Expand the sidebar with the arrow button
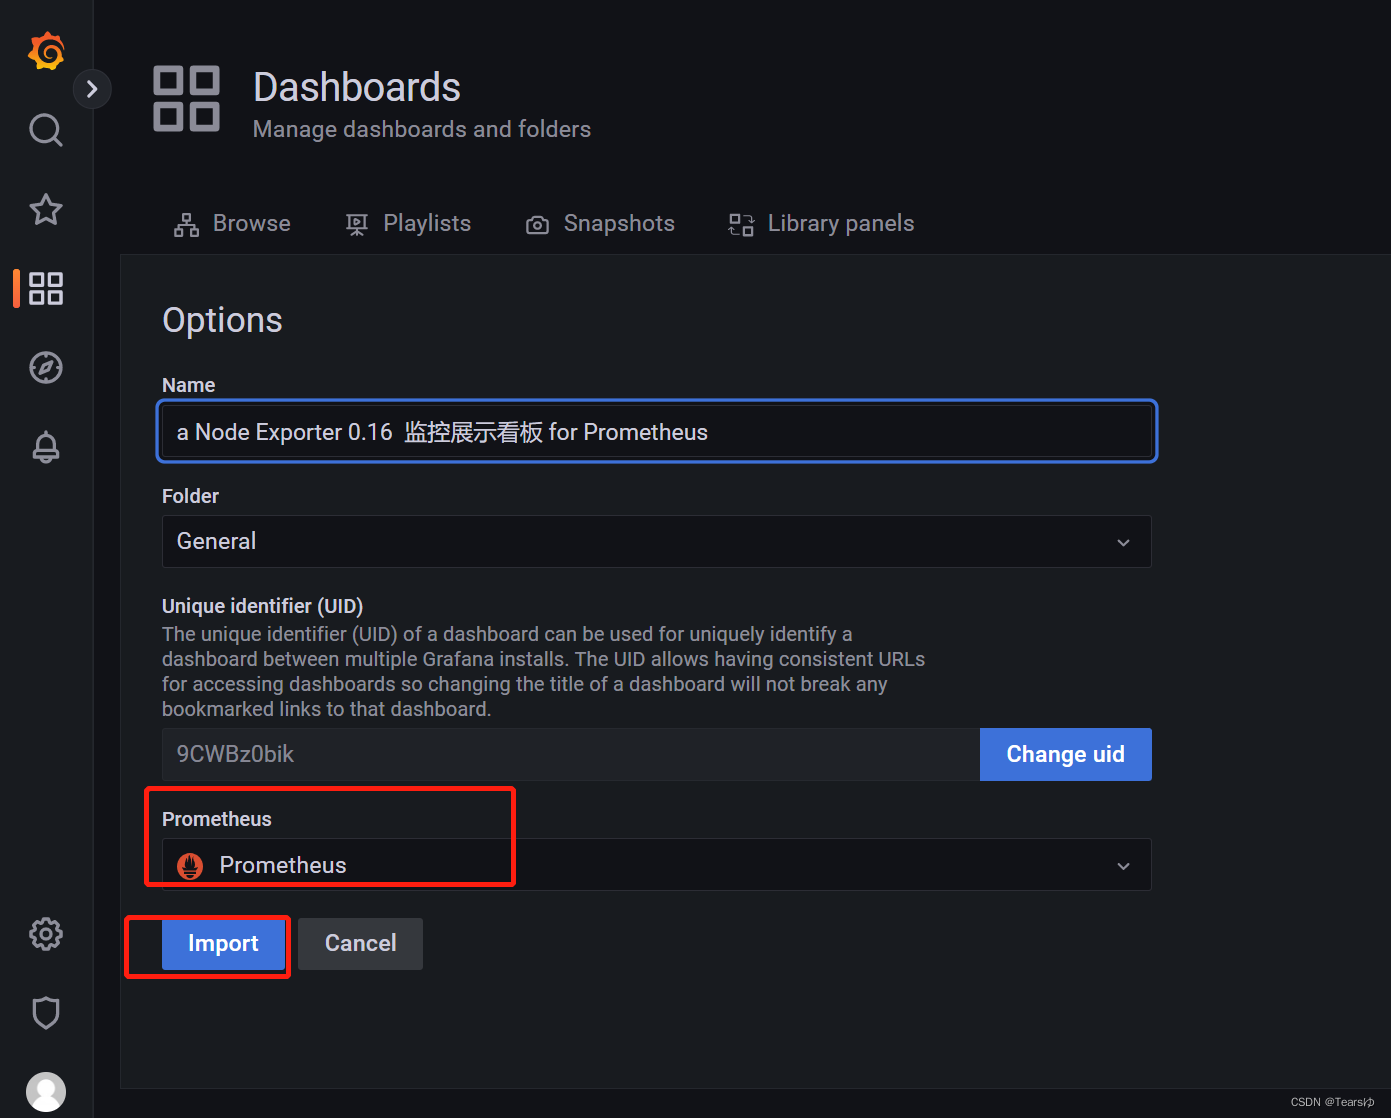 tap(92, 89)
